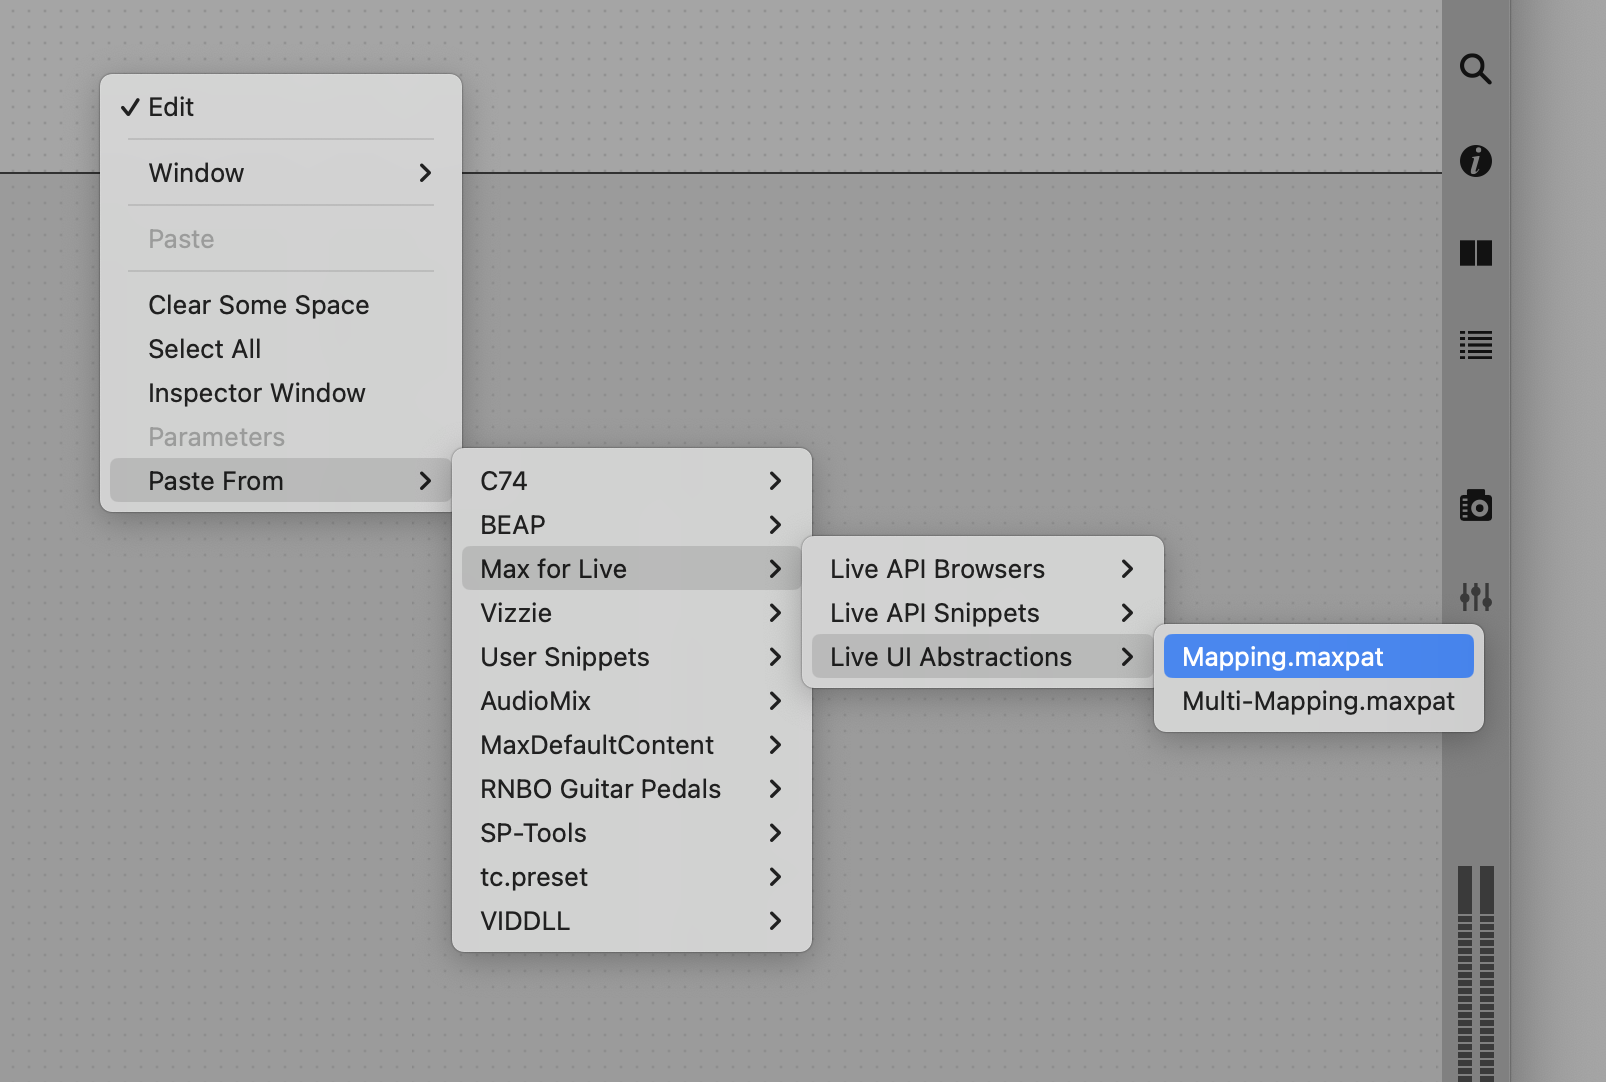Open Live API Snippets submenu
Viewport: 1606px width, 1082px height.
(983, 613)
